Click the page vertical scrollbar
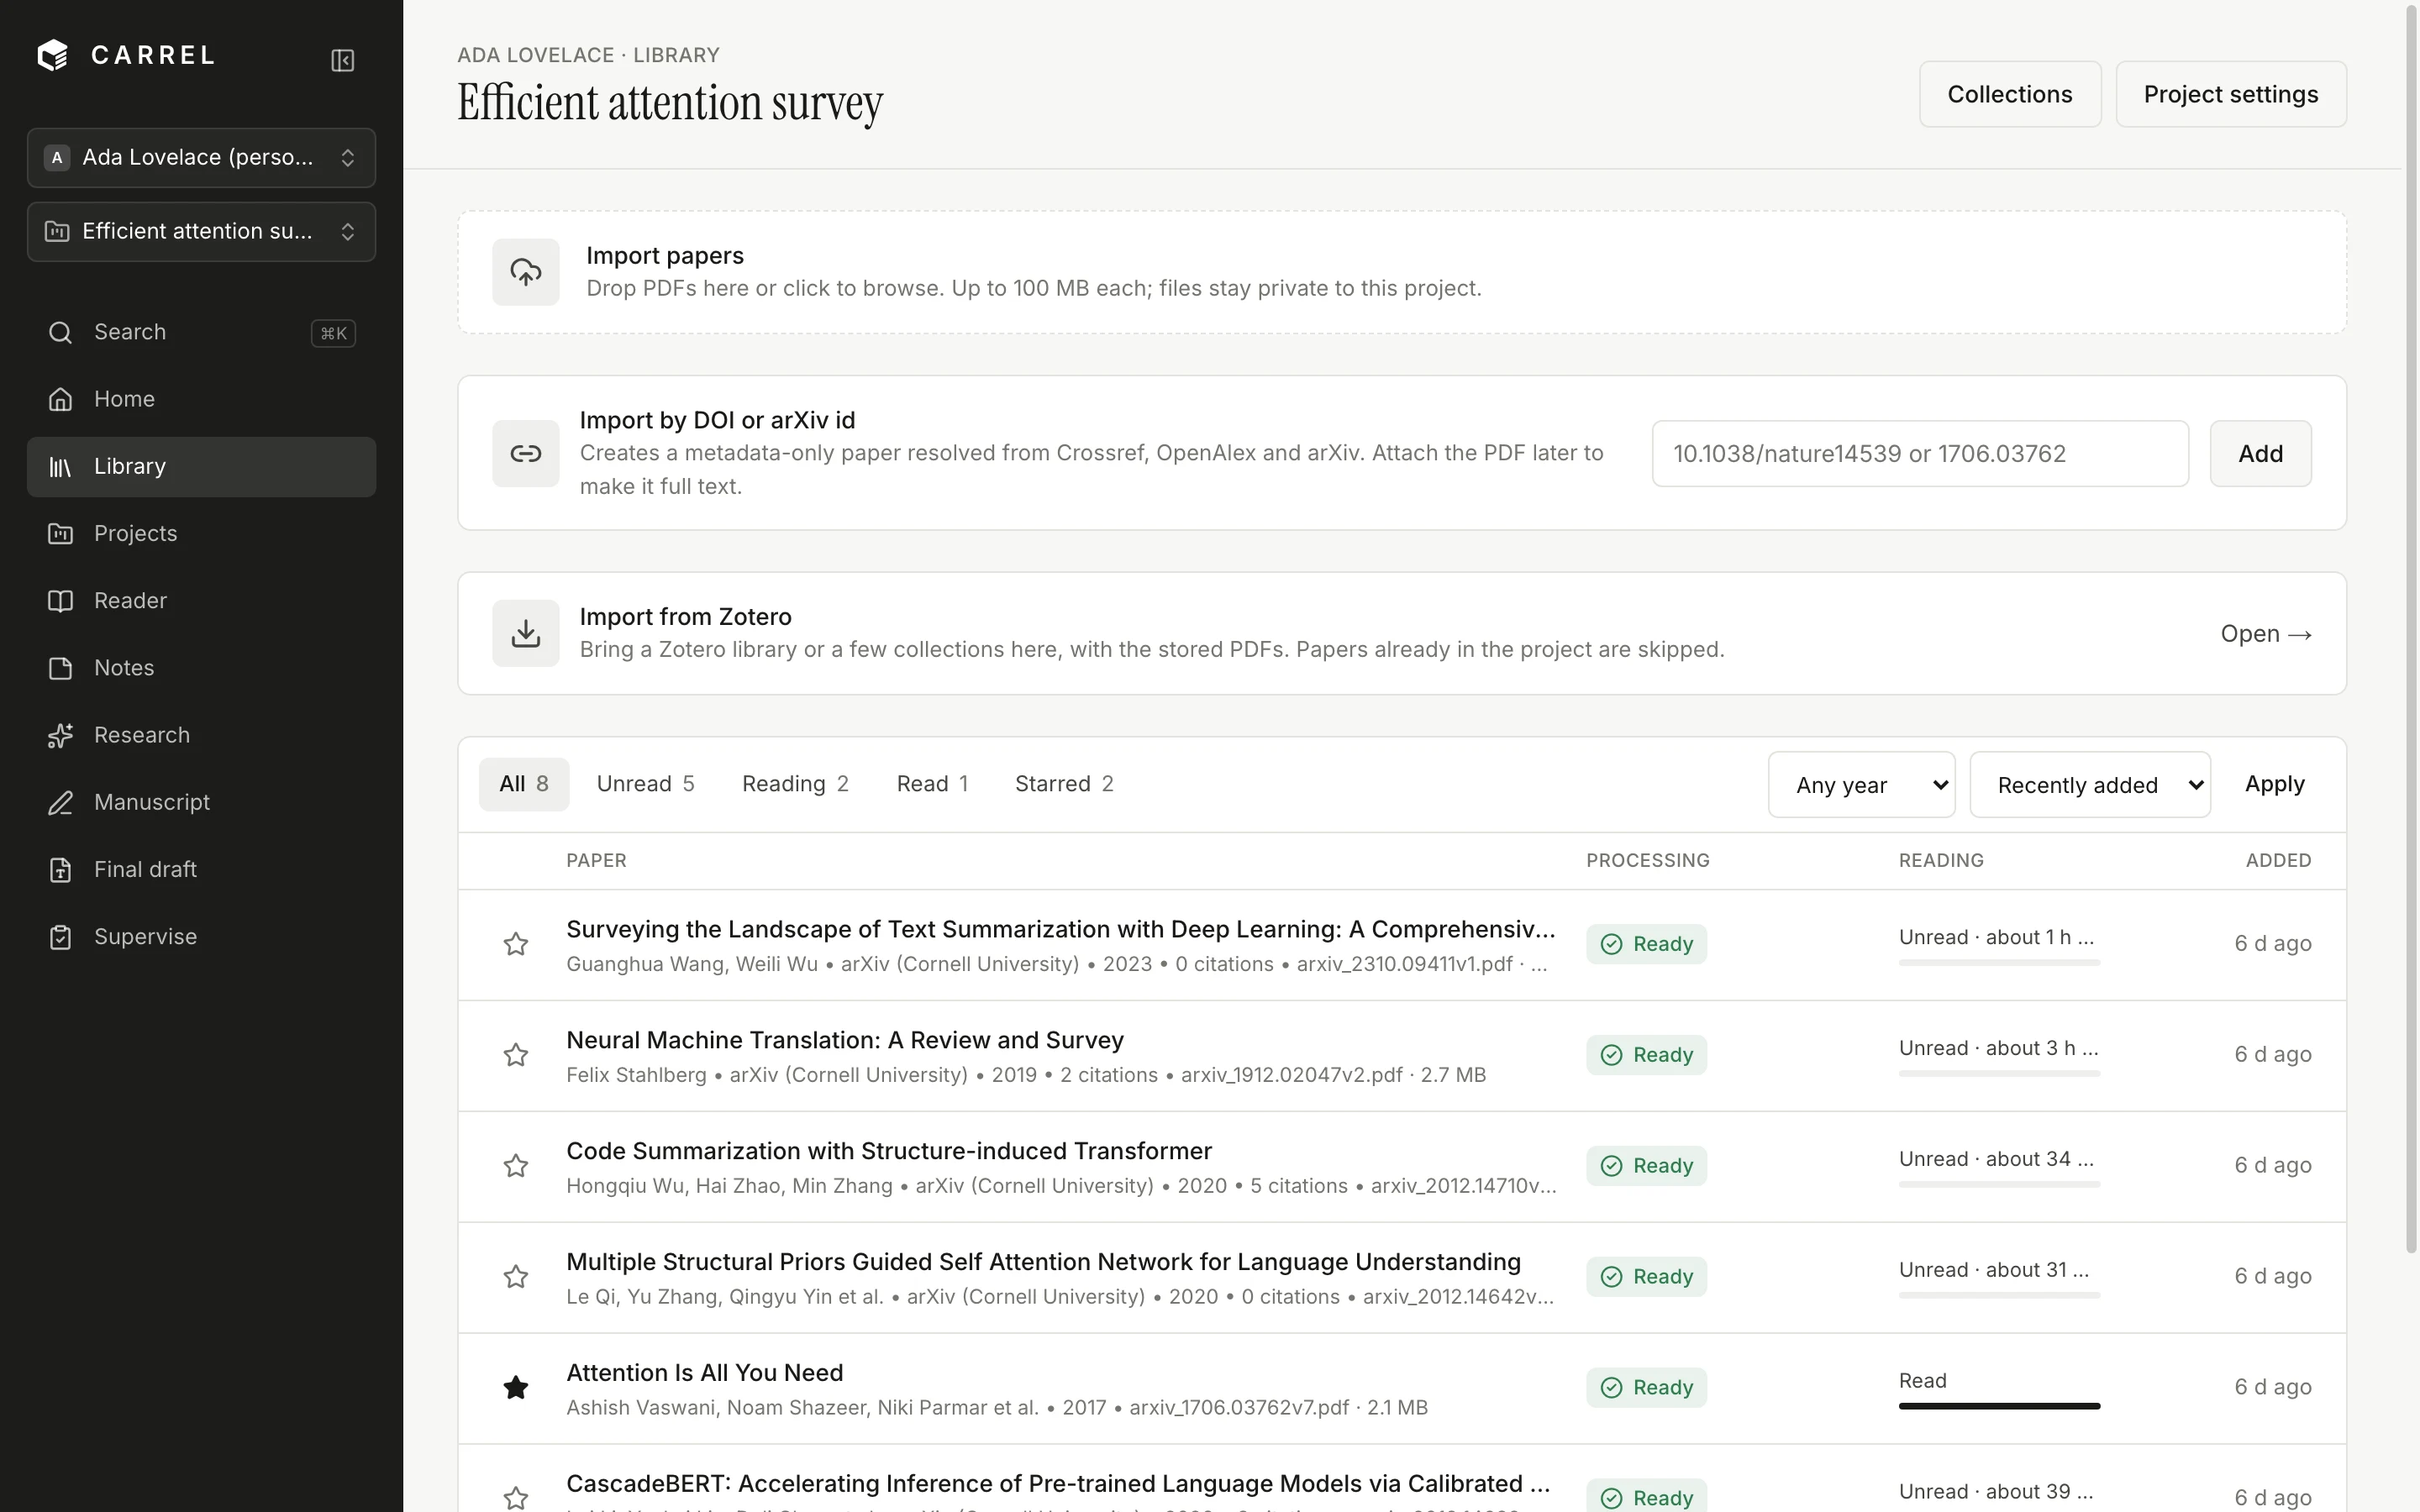 click(x=2410, y=630)
